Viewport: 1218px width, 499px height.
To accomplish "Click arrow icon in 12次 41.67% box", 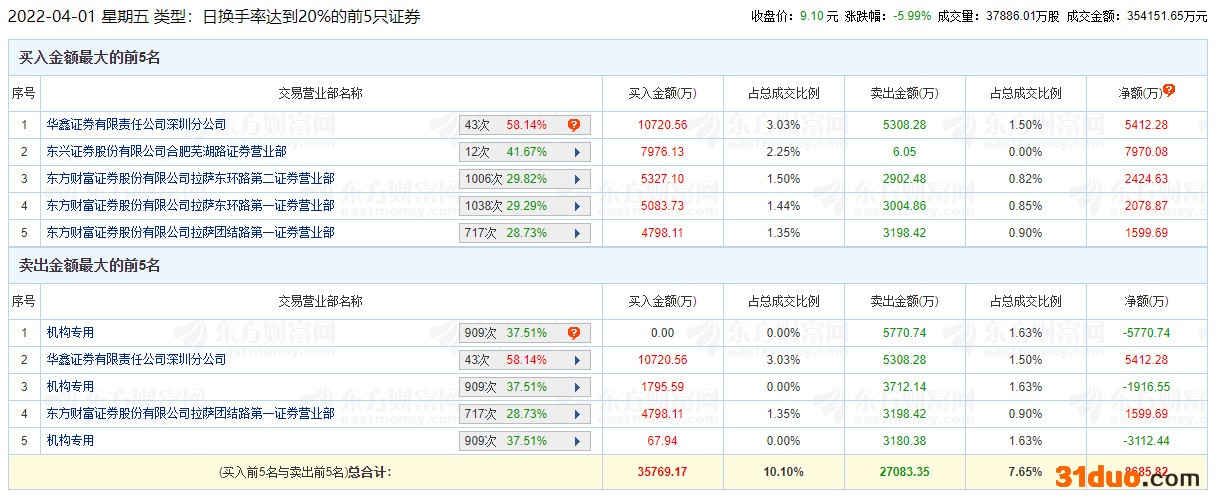I will pos(577,152).
